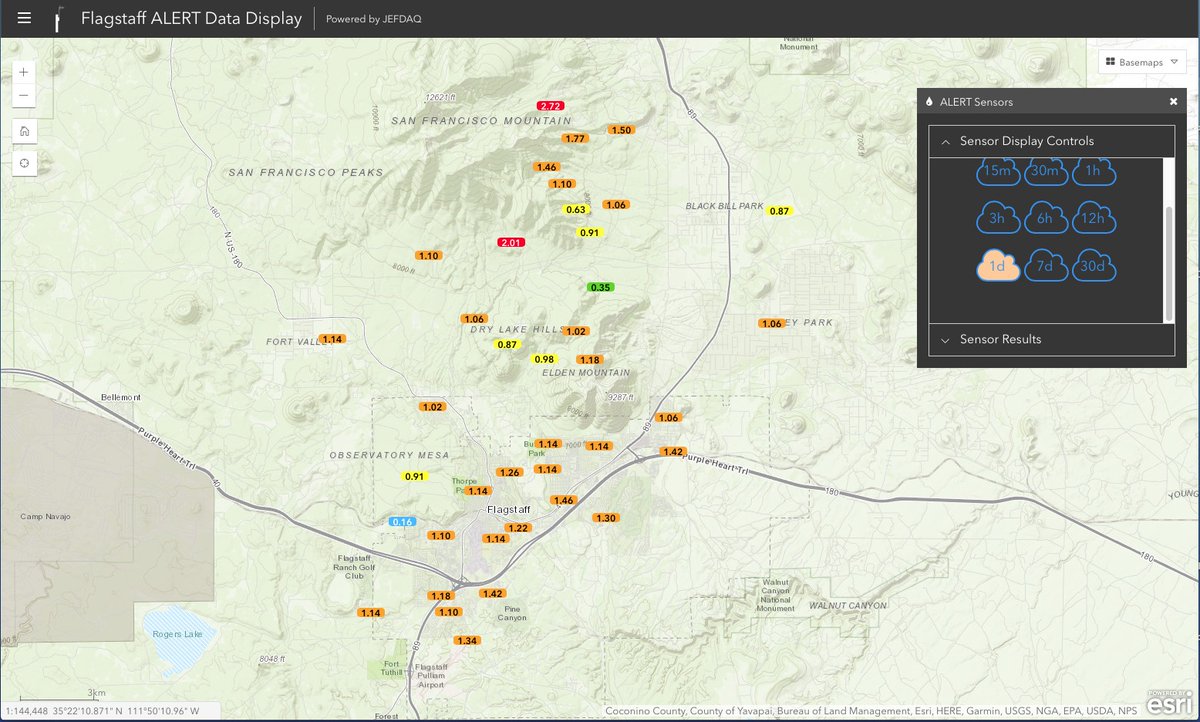Click the water droplet icon on ALERT Sensors header
This screenshot has width=1200, height=722.
930,101
